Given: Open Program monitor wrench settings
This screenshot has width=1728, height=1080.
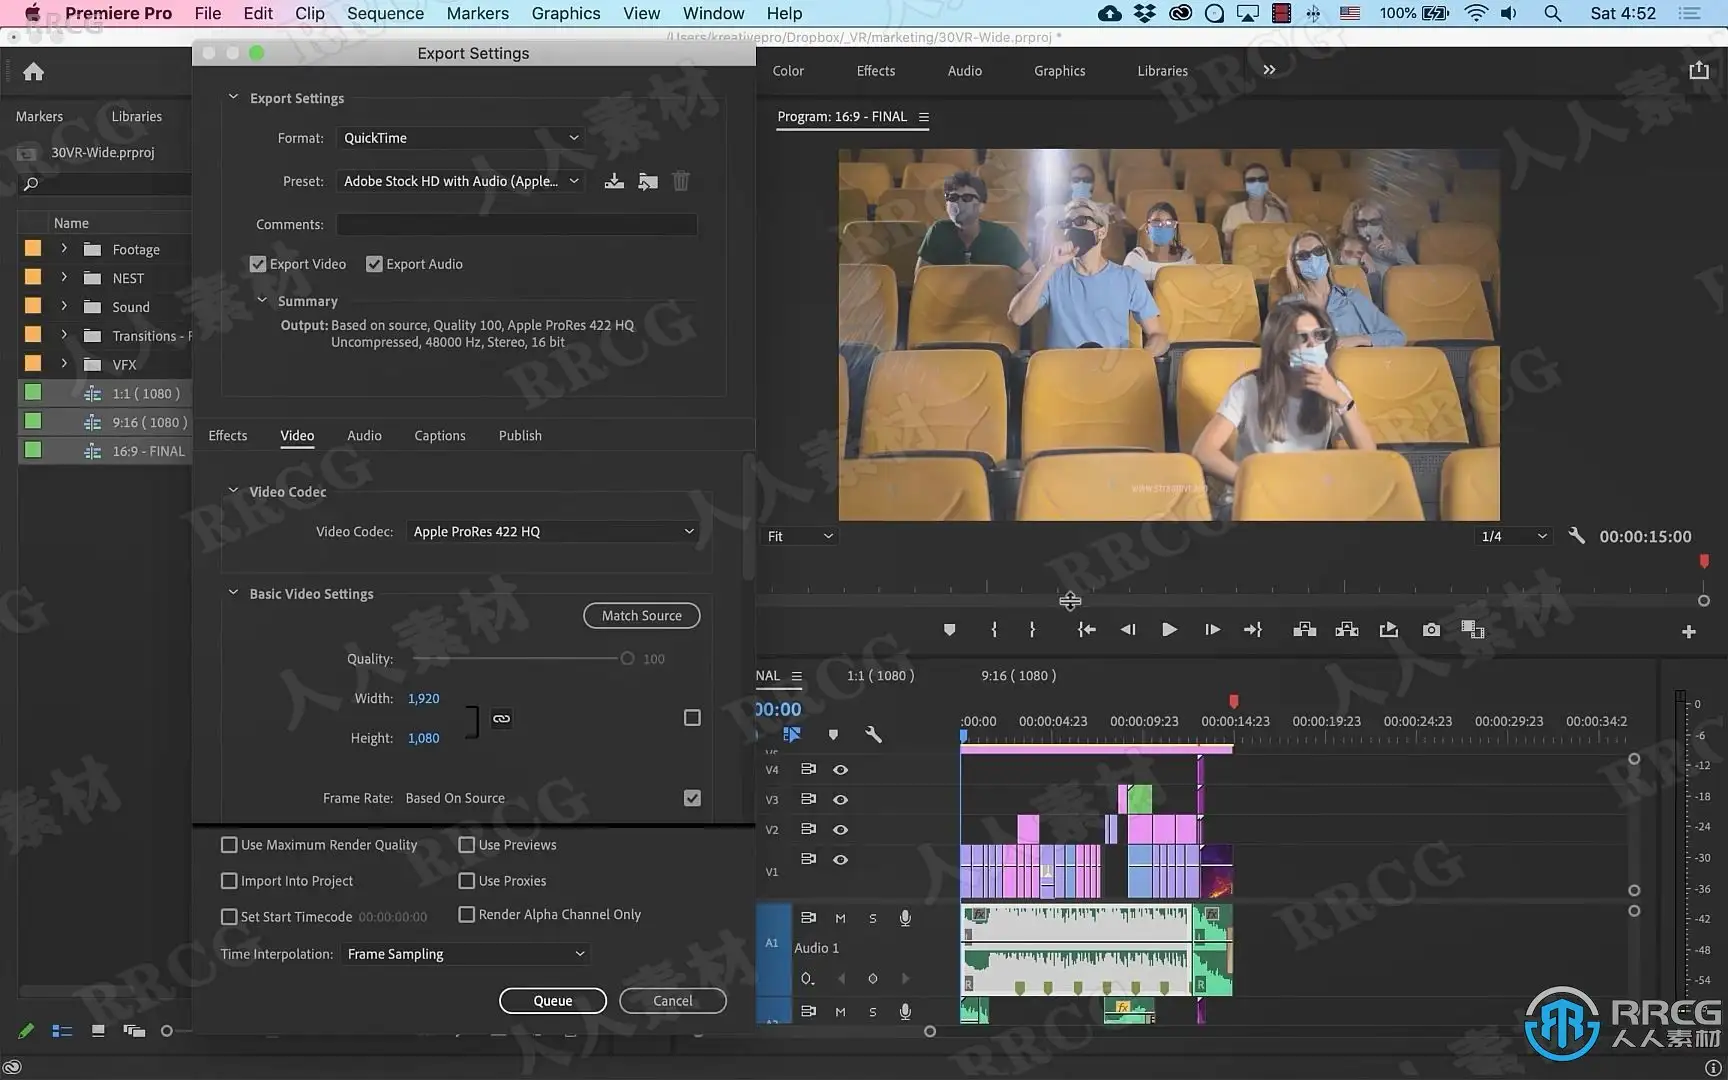Looking at the screenshot, I should tap(1576, 536).
